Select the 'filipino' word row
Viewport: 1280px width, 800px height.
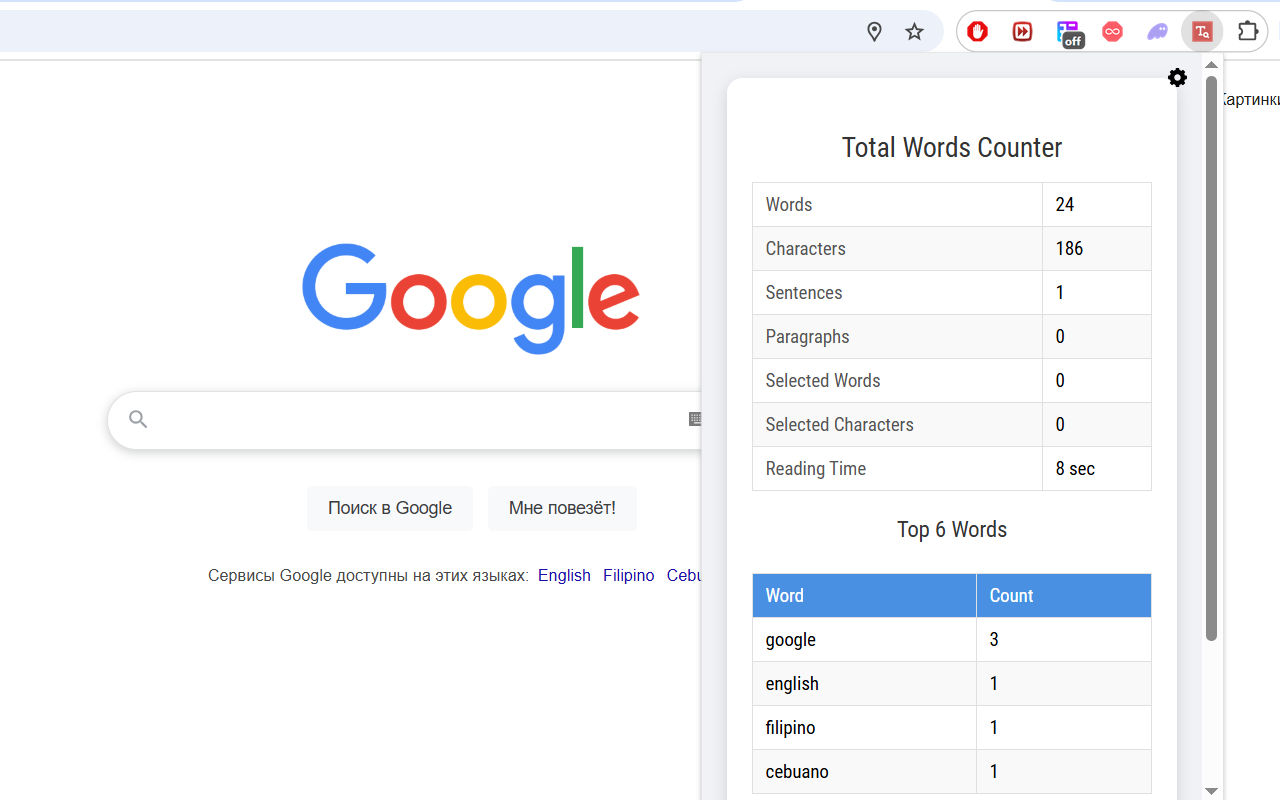pos(952,728)
